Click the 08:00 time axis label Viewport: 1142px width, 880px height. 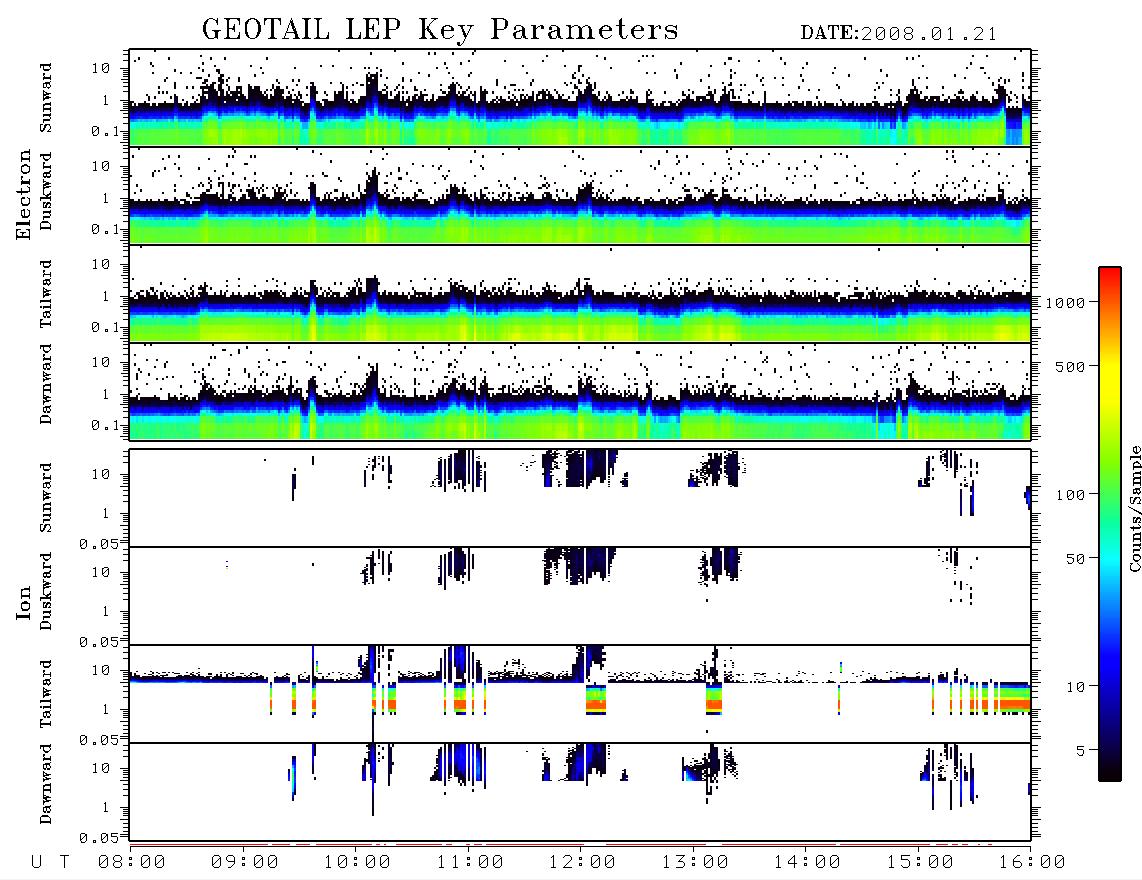click(132, 863)
